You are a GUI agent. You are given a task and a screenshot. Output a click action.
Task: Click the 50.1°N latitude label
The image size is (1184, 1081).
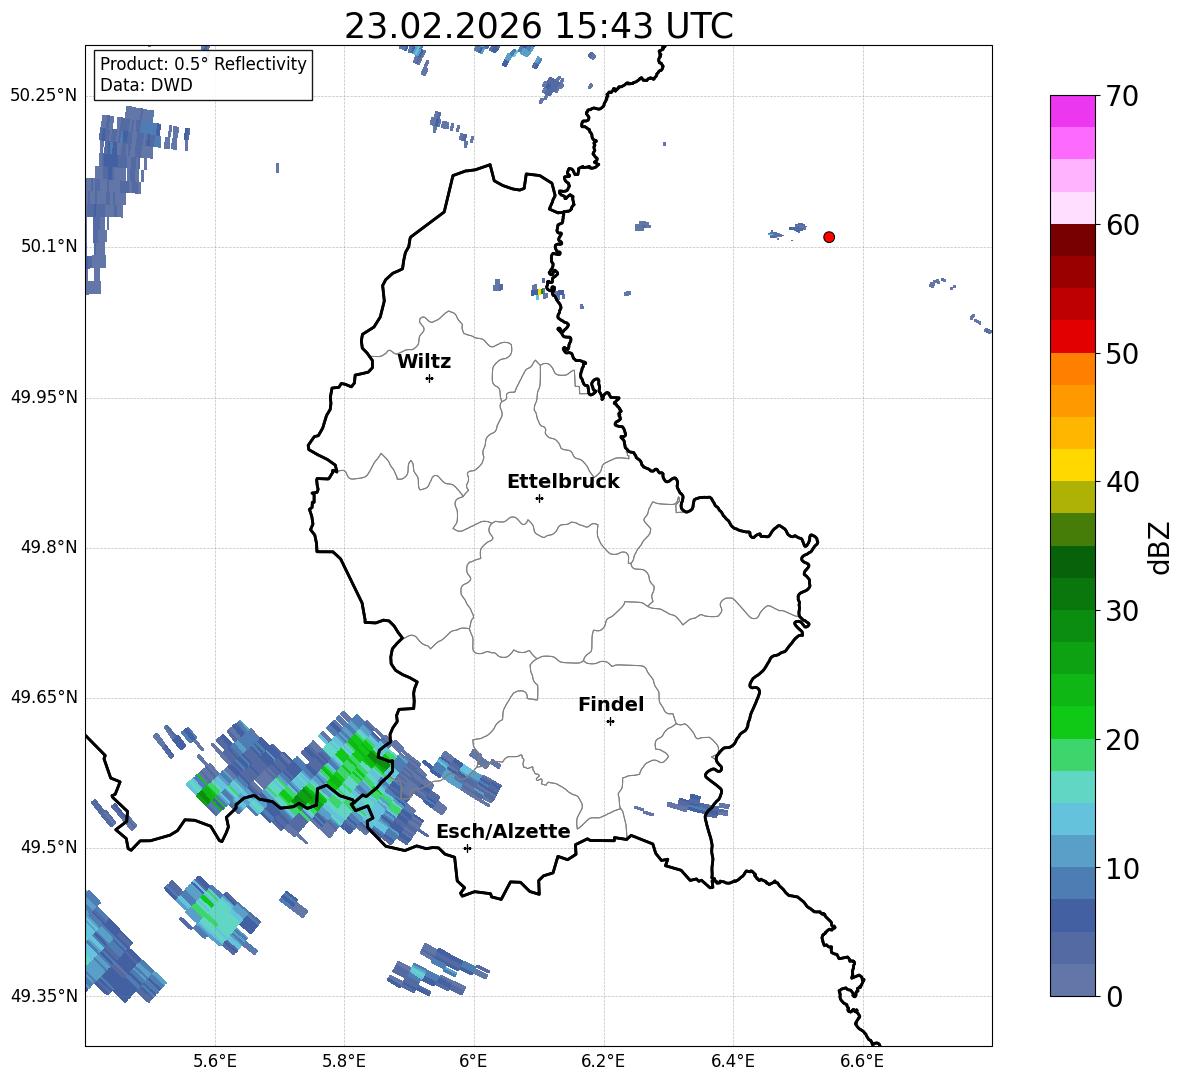49,246
